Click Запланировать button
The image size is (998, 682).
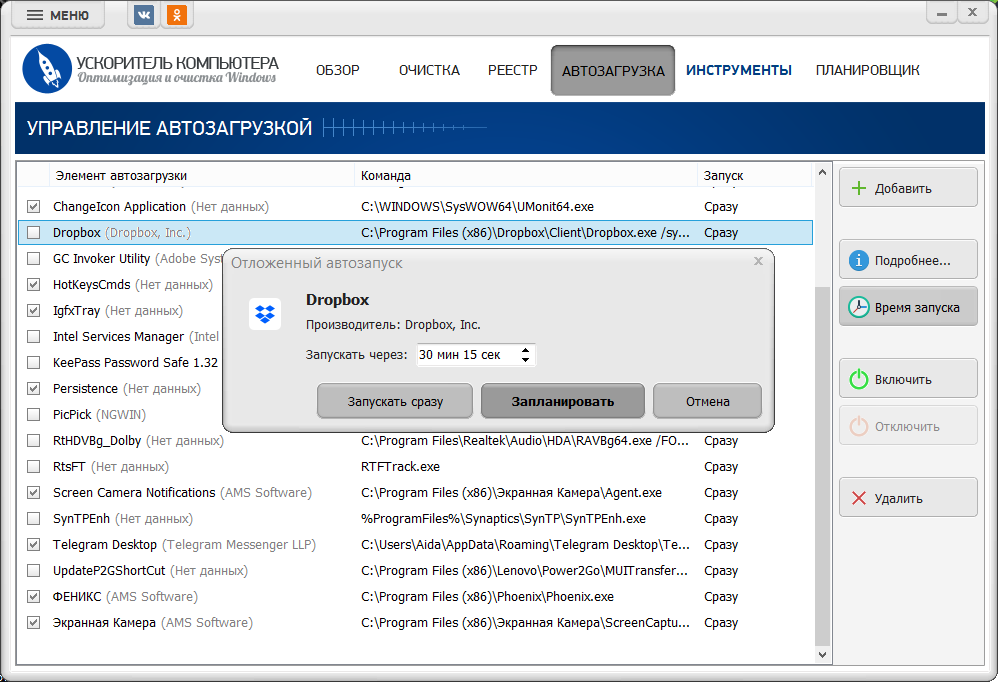[563, 401]
